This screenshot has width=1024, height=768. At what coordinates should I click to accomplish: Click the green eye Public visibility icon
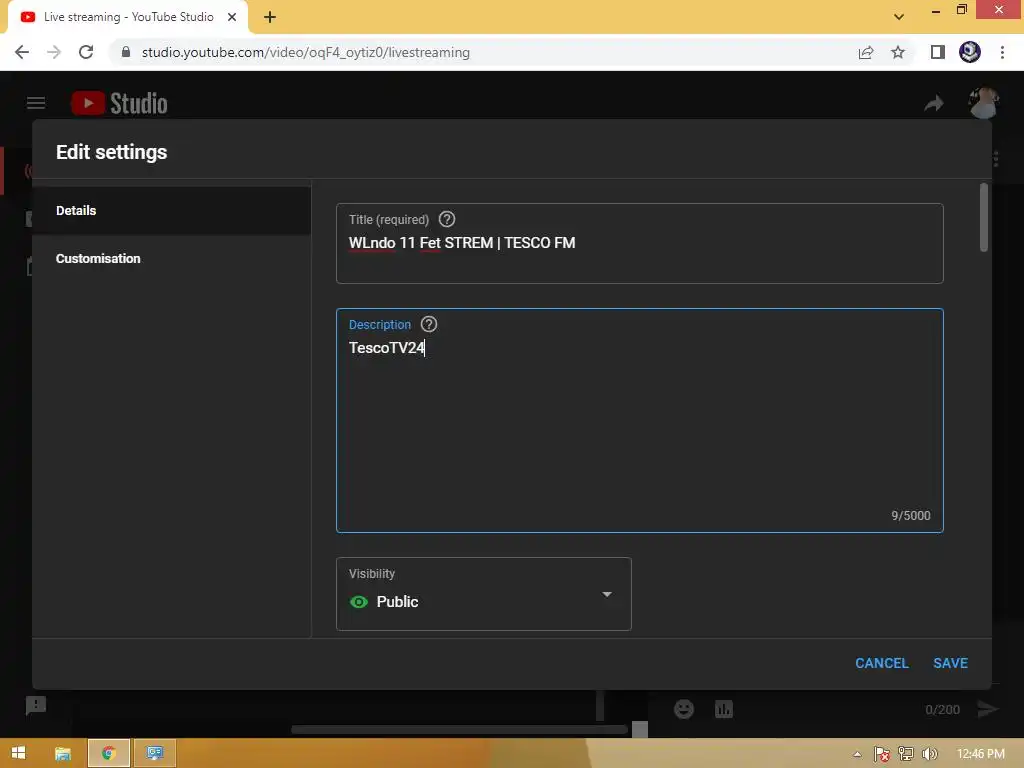tap(359, 601)
